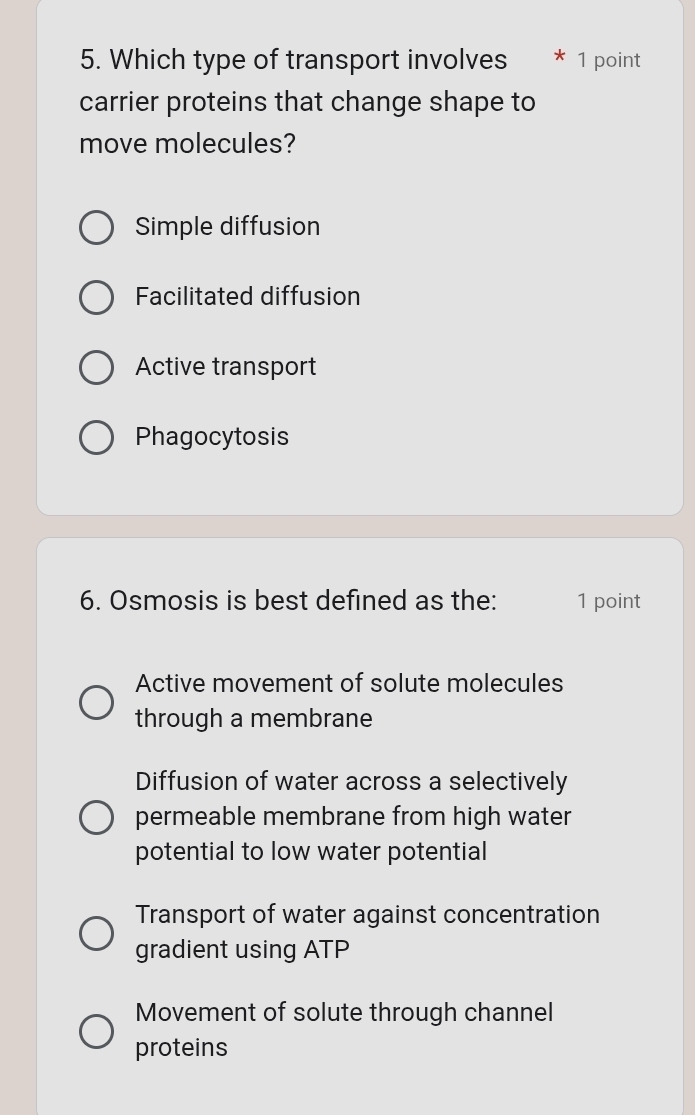This screenshot has width=695, height=1115.
Task: Click the Active transport answer text
Action: (x=225, y=367)
